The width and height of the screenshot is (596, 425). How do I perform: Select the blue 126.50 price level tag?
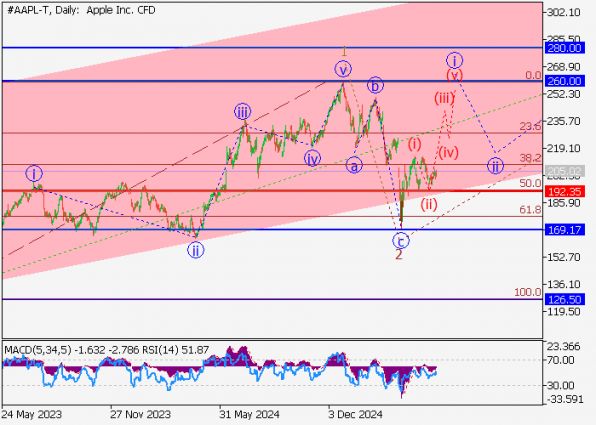[564, 300]
